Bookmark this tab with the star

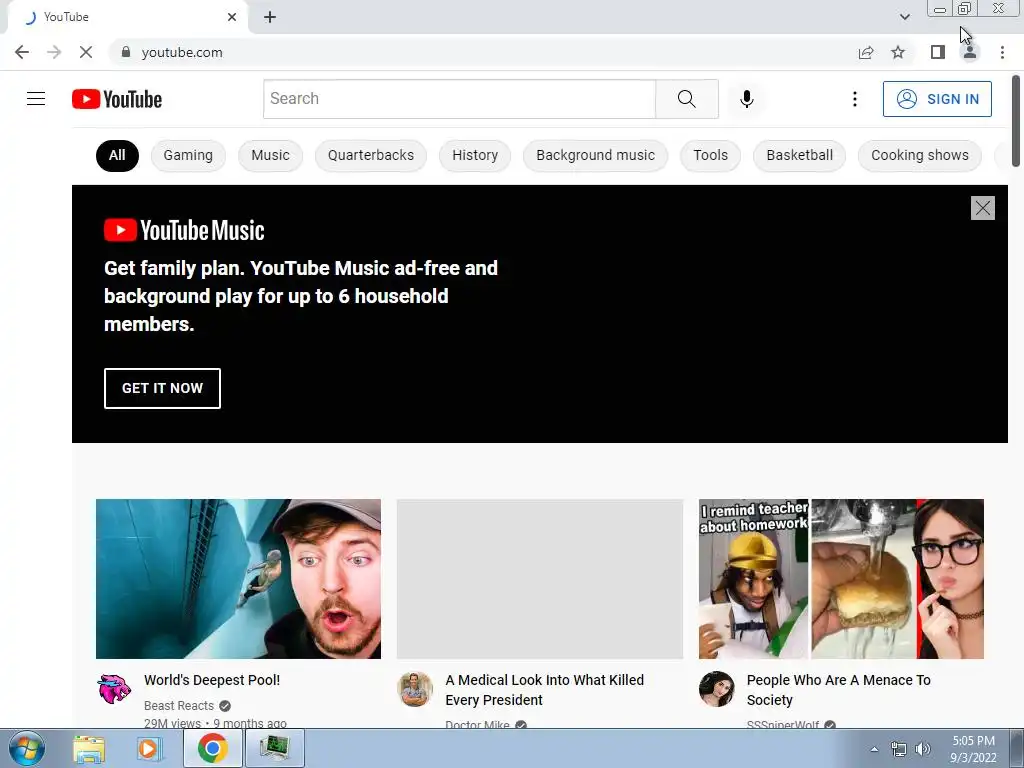coord(898,52)
